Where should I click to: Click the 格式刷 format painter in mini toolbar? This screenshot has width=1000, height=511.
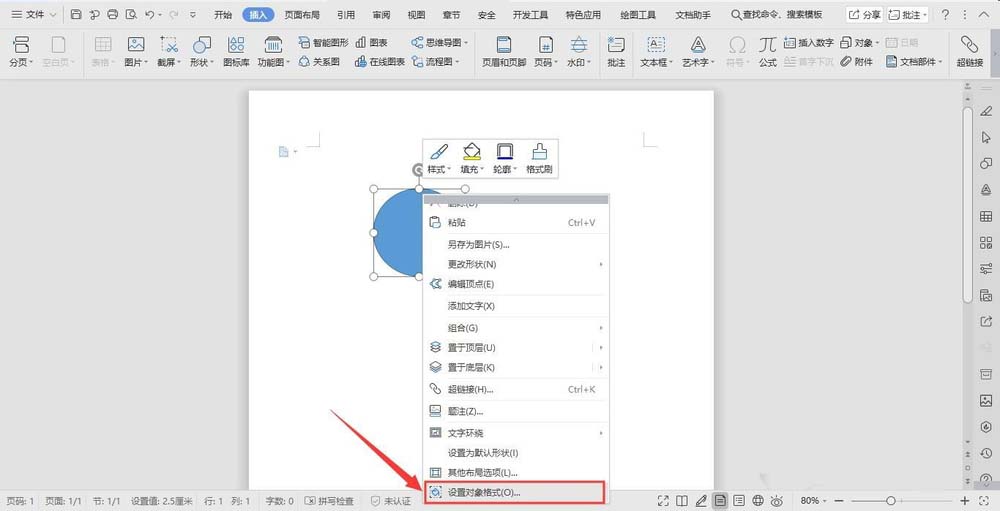[539, 158]
